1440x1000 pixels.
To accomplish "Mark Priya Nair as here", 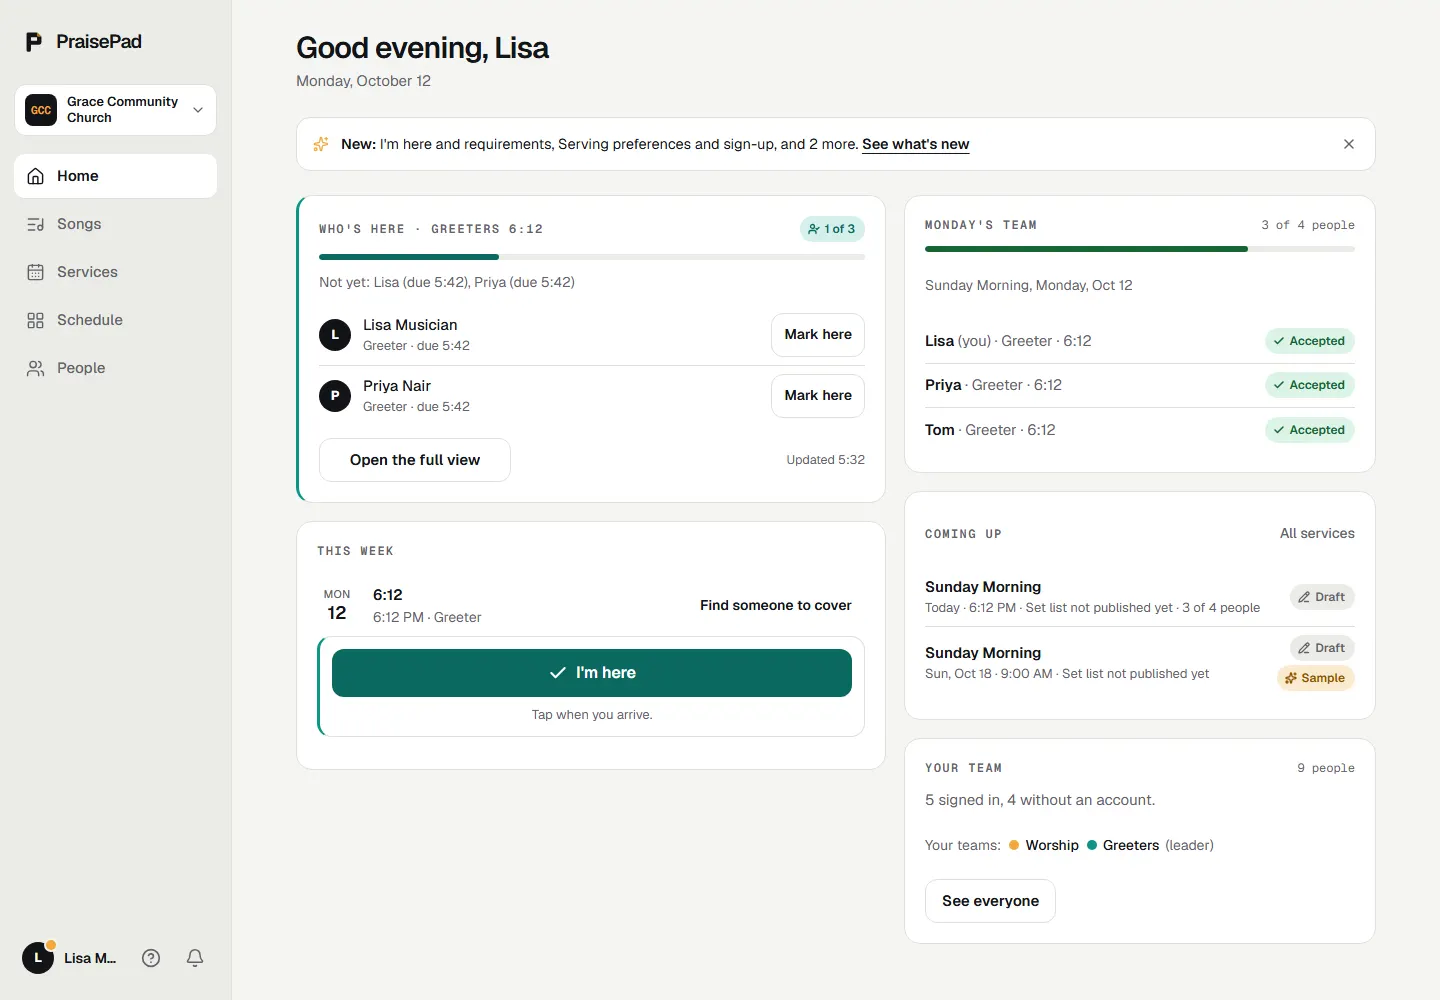I will 818,396.
